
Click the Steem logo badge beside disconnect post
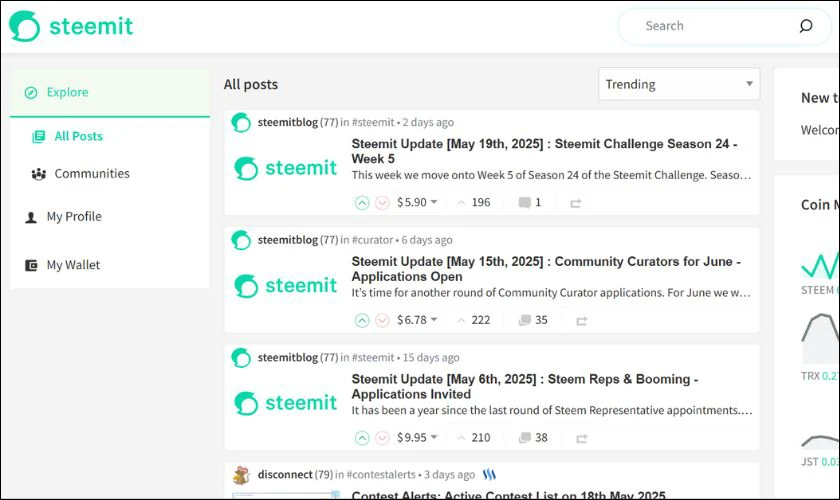point(489,474)
